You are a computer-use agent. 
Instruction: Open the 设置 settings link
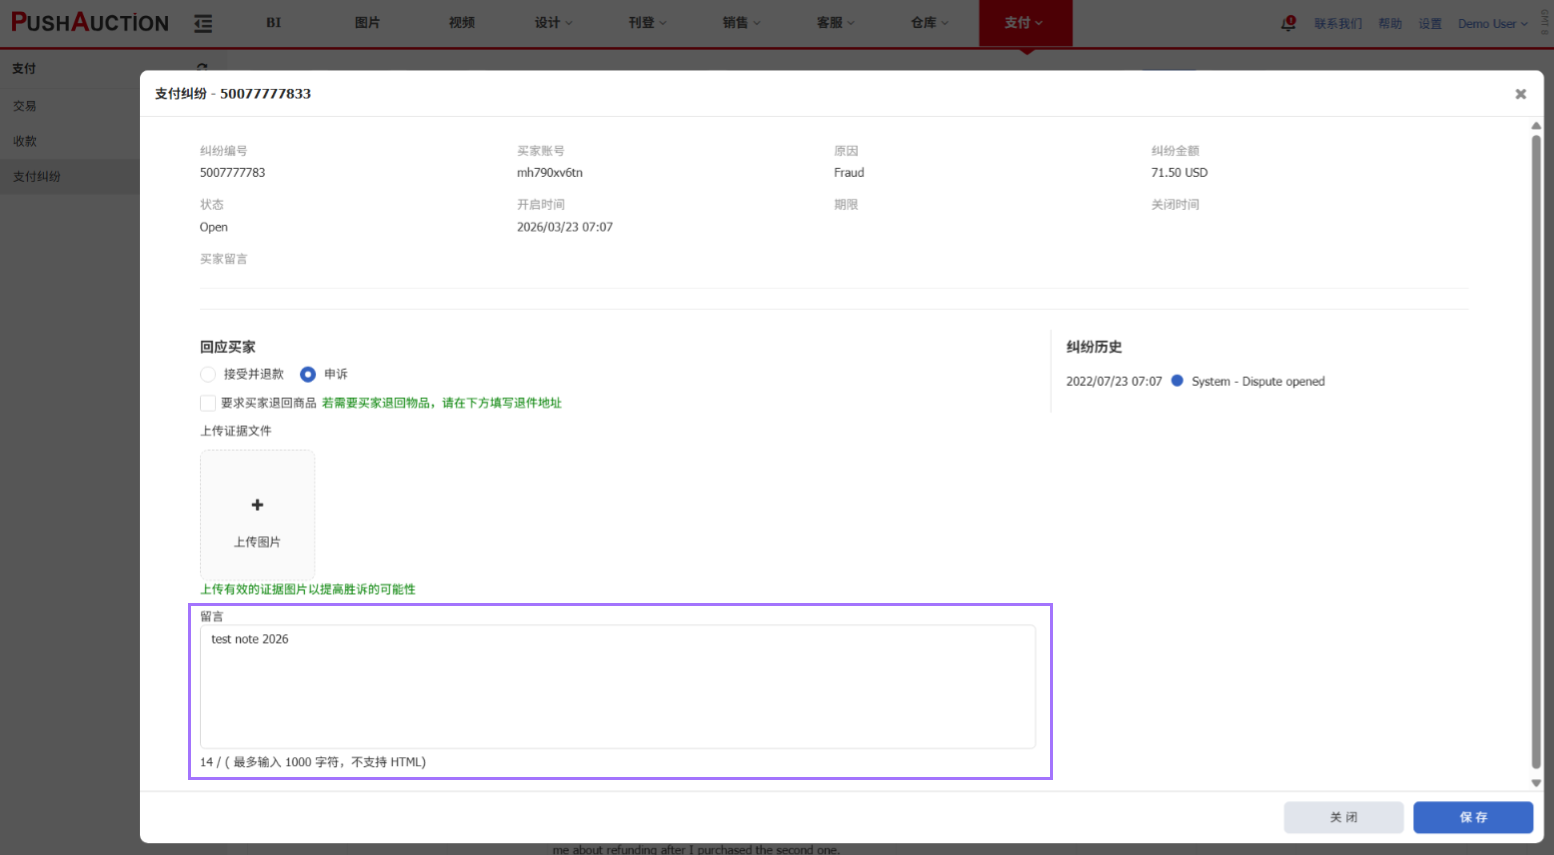[x=1430, y=24]
